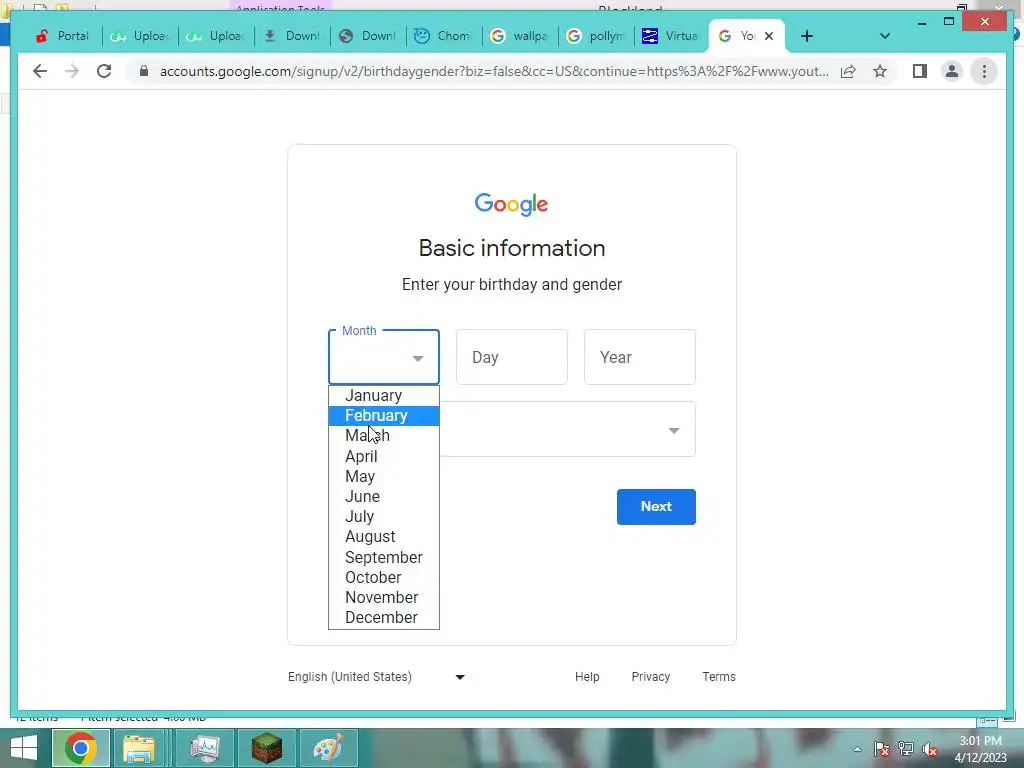Open the tab search chevron

tap(885, 36)
